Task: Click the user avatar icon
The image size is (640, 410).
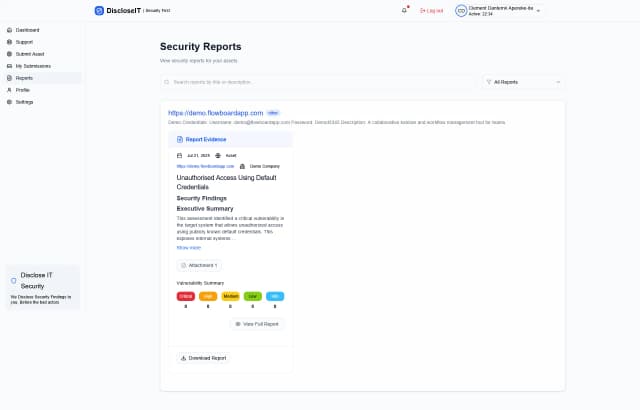Action: [461, 10]
